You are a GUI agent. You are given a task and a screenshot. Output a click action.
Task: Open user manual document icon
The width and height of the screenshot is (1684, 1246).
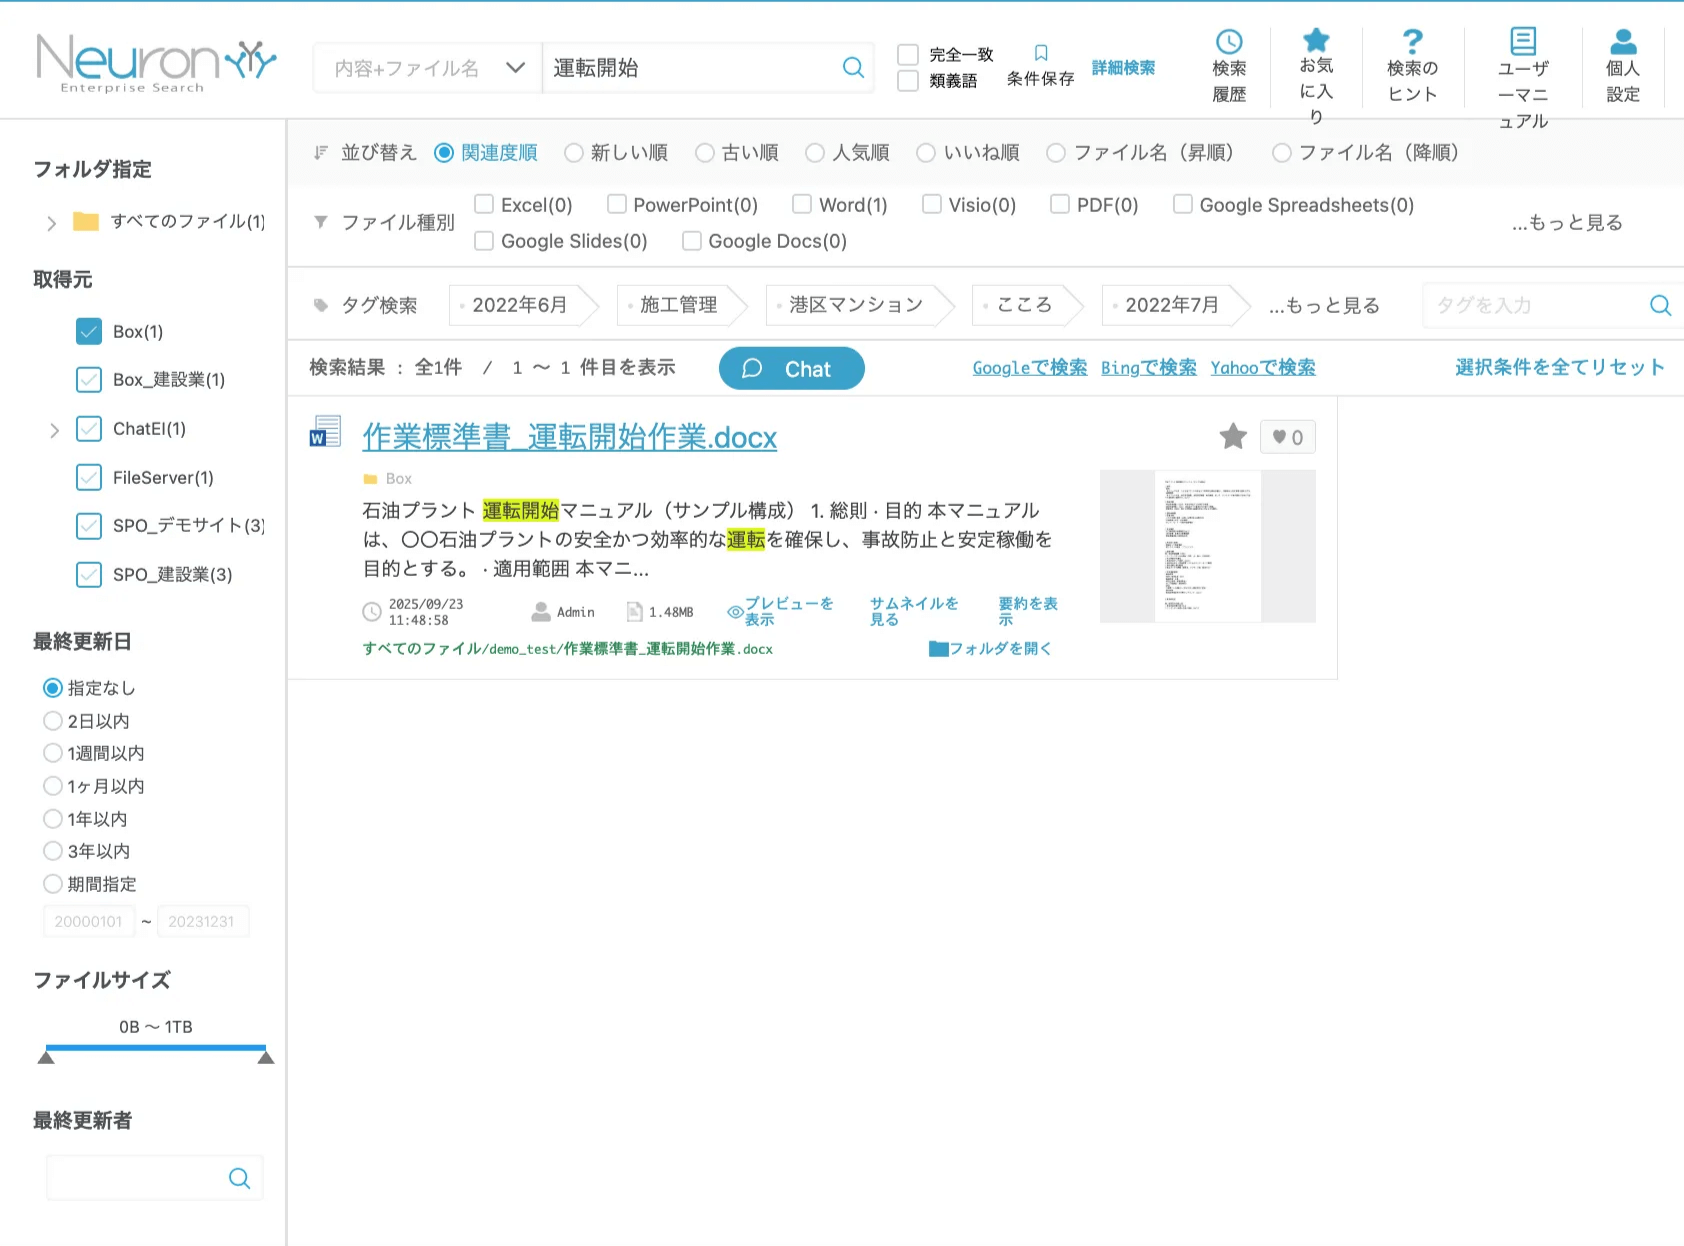(x=1523, y=41)
